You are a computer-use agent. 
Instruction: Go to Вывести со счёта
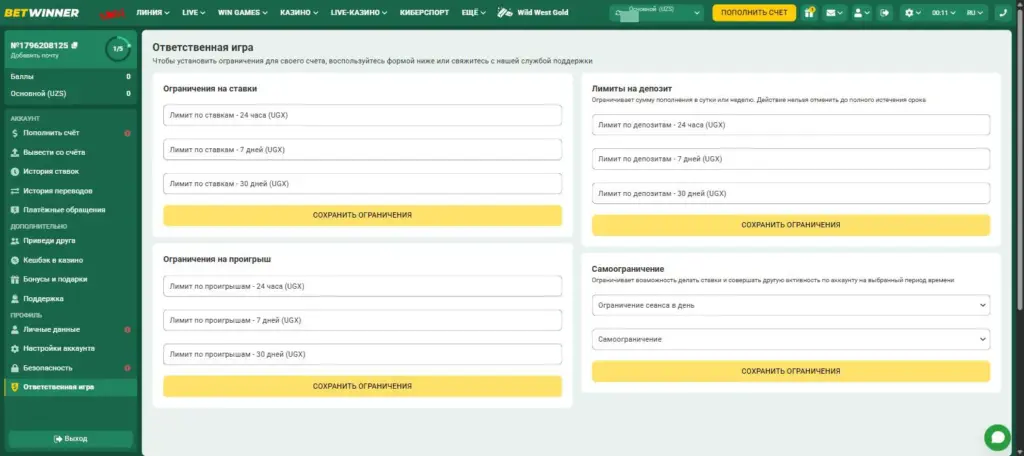(54, 152)
